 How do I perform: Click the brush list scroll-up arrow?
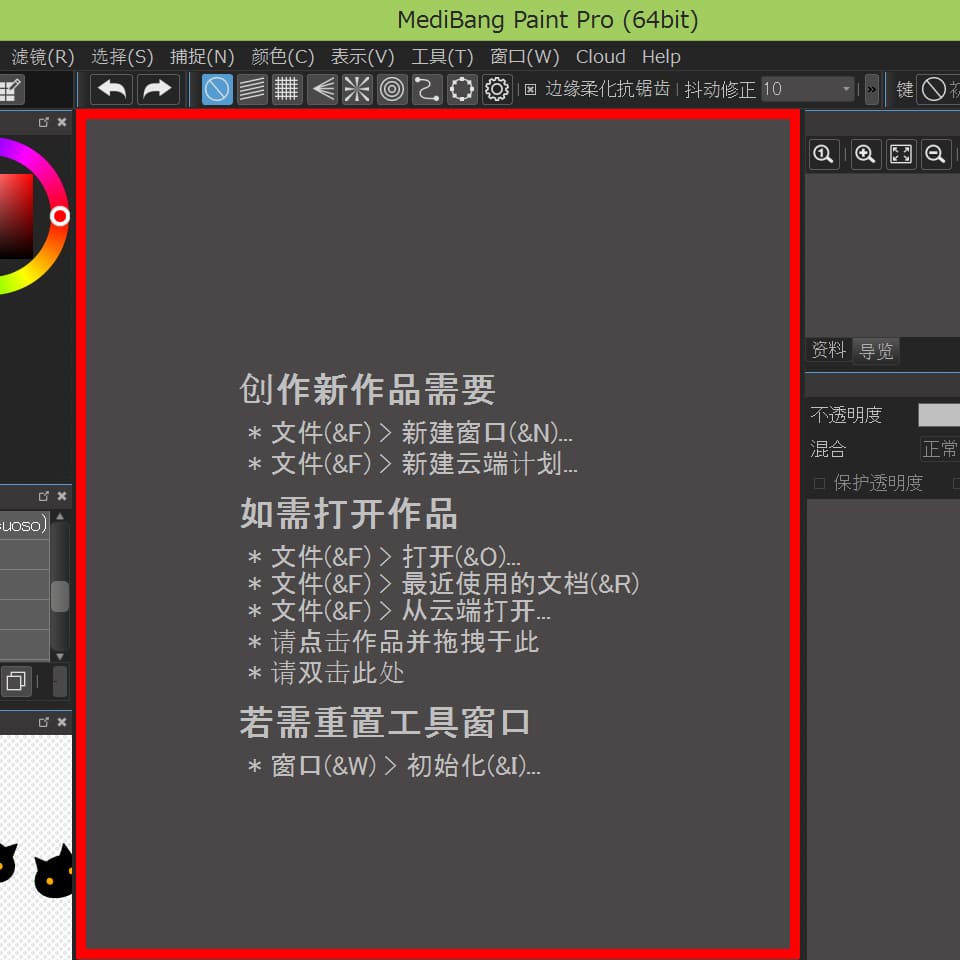point(60,516)
